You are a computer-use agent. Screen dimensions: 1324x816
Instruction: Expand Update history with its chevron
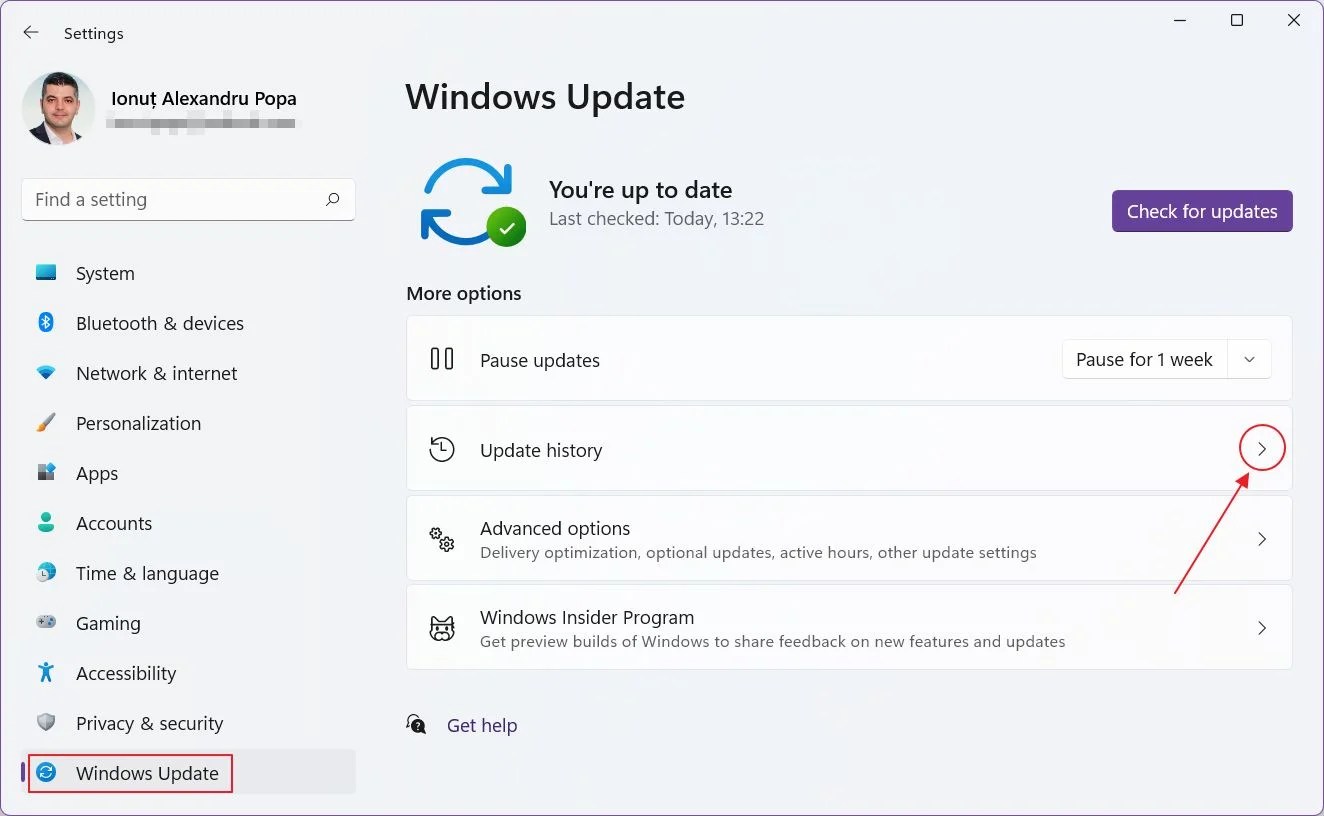pos(1262,449)
